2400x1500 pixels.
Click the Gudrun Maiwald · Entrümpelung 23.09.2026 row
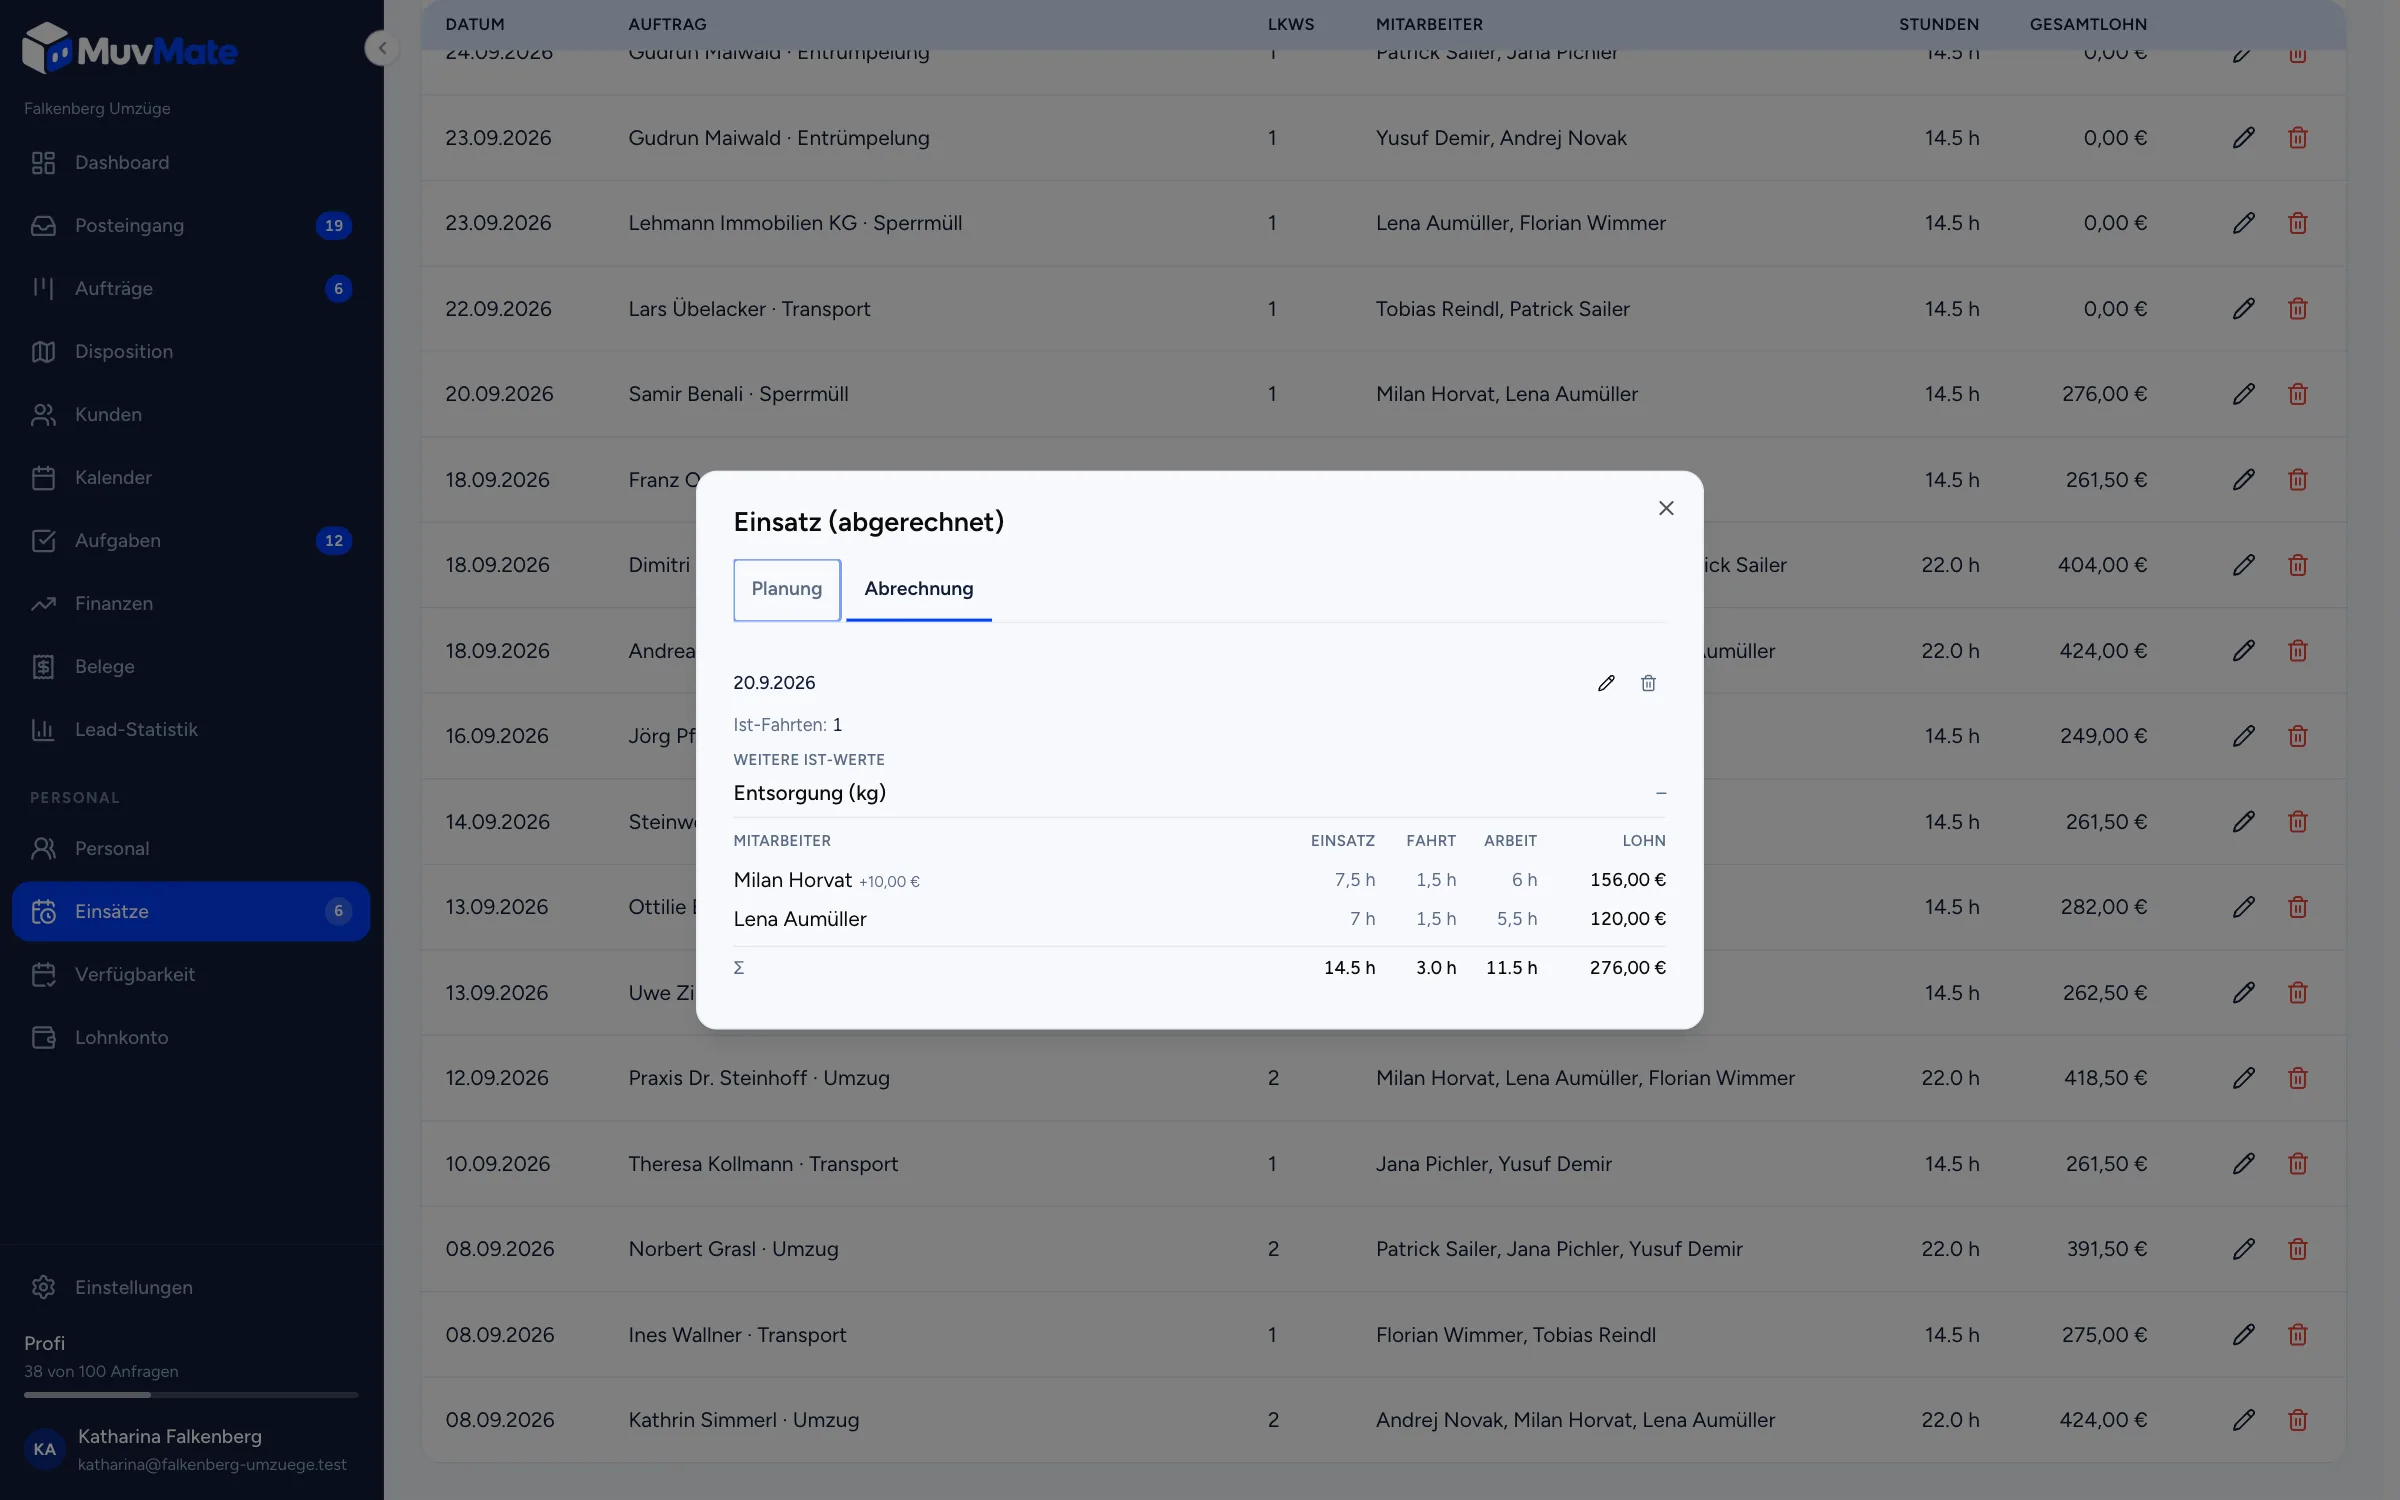pyautogui.click(x=1383, y=138)
